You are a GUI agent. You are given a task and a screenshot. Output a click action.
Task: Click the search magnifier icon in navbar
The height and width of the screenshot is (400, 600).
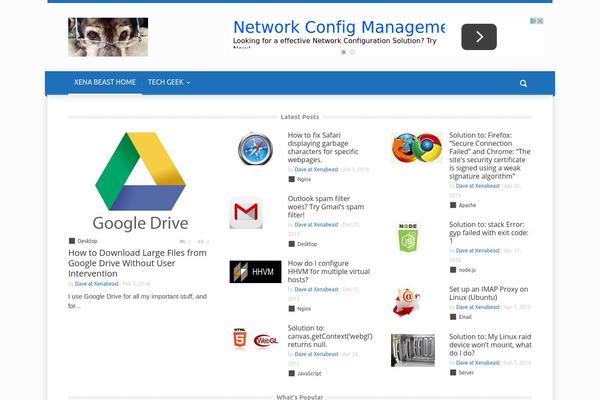point(523,83)
